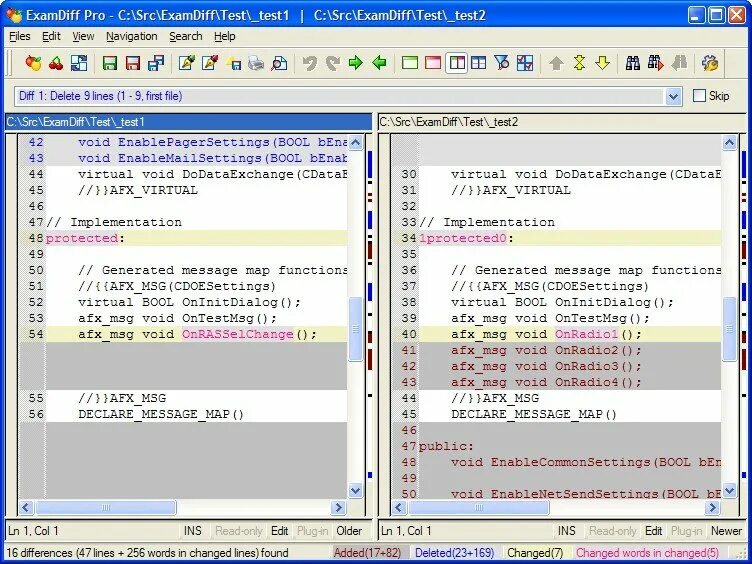
Task: Save second file with red floppy icon
Action: [x=133, y=63]
